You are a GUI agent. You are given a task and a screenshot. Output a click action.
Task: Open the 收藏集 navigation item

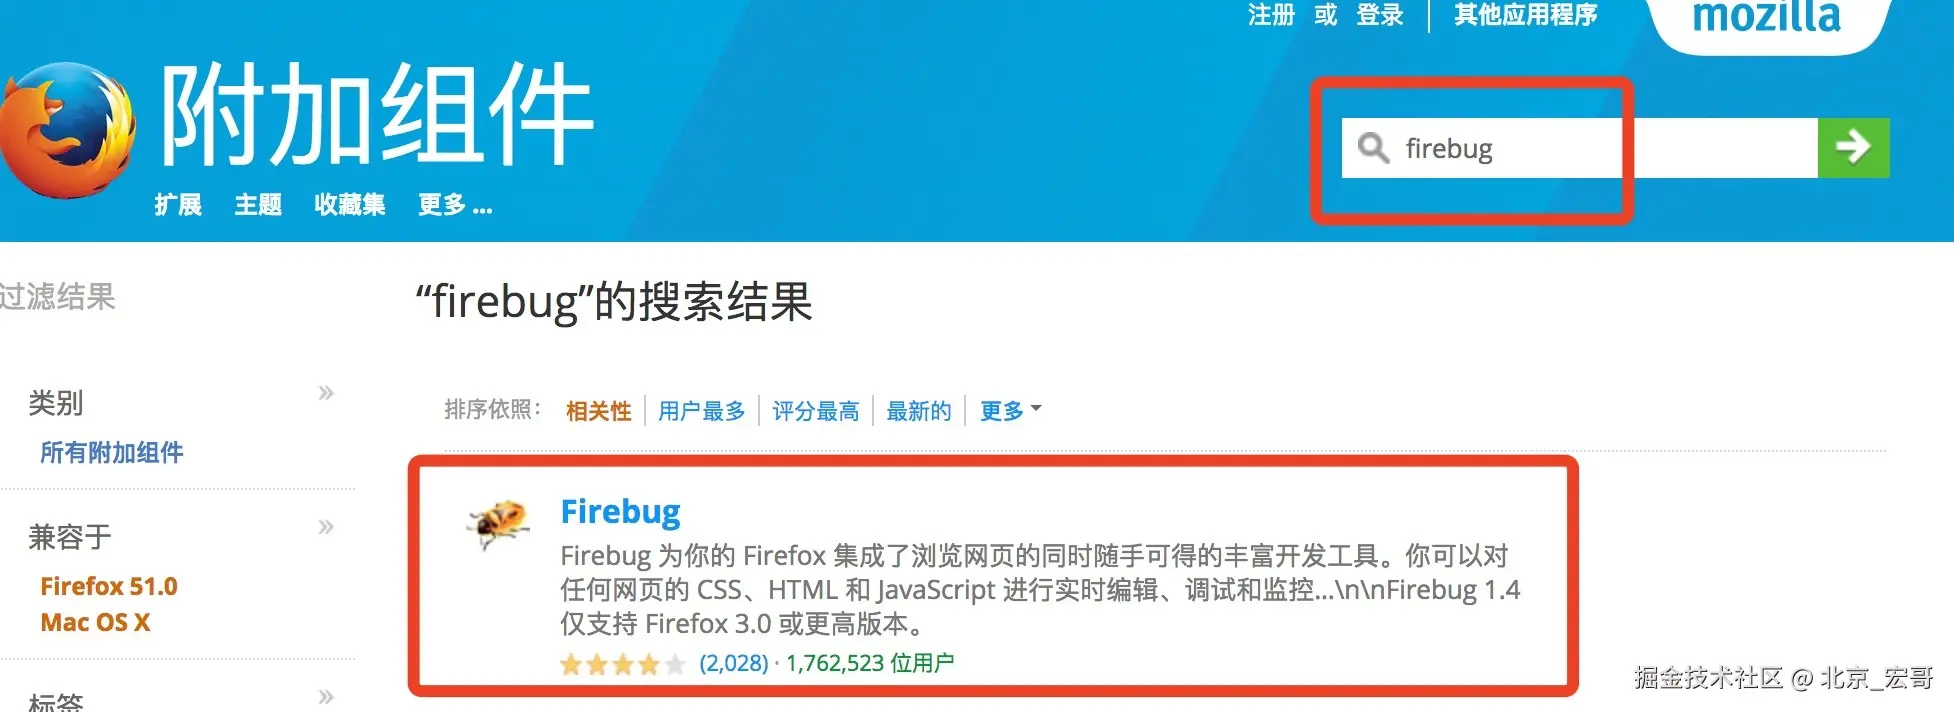(350, 205)
